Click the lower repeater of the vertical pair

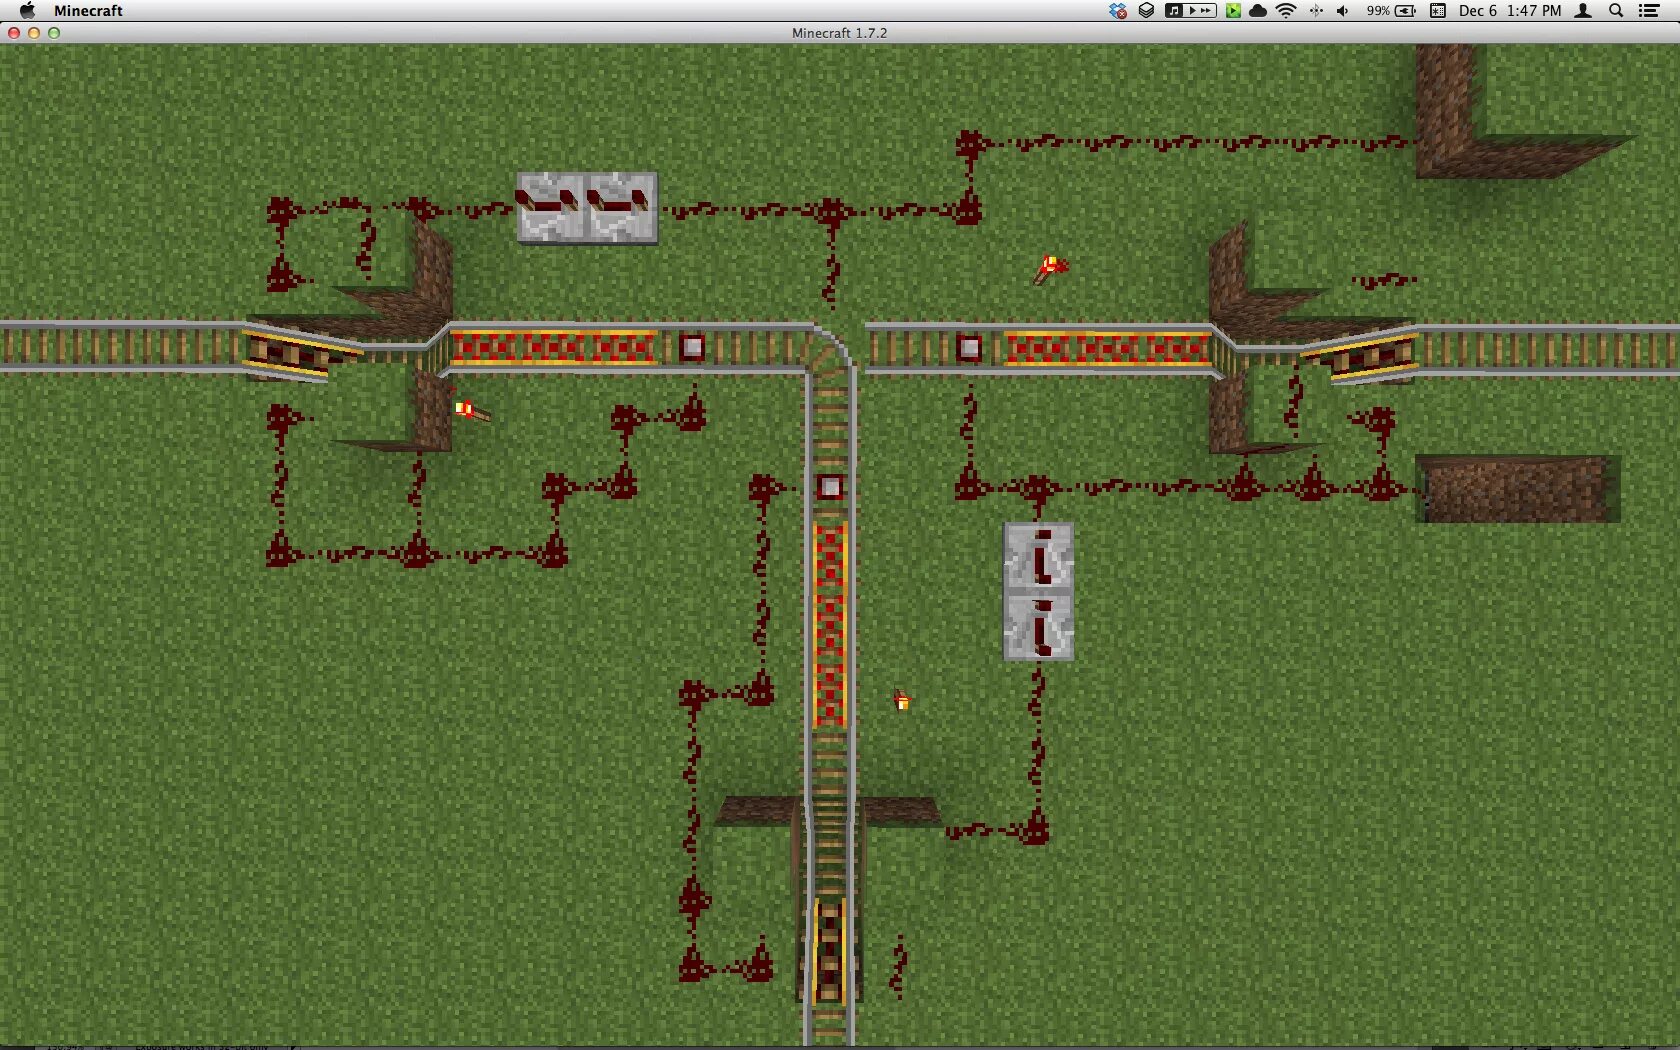[x=1039, y=627]
